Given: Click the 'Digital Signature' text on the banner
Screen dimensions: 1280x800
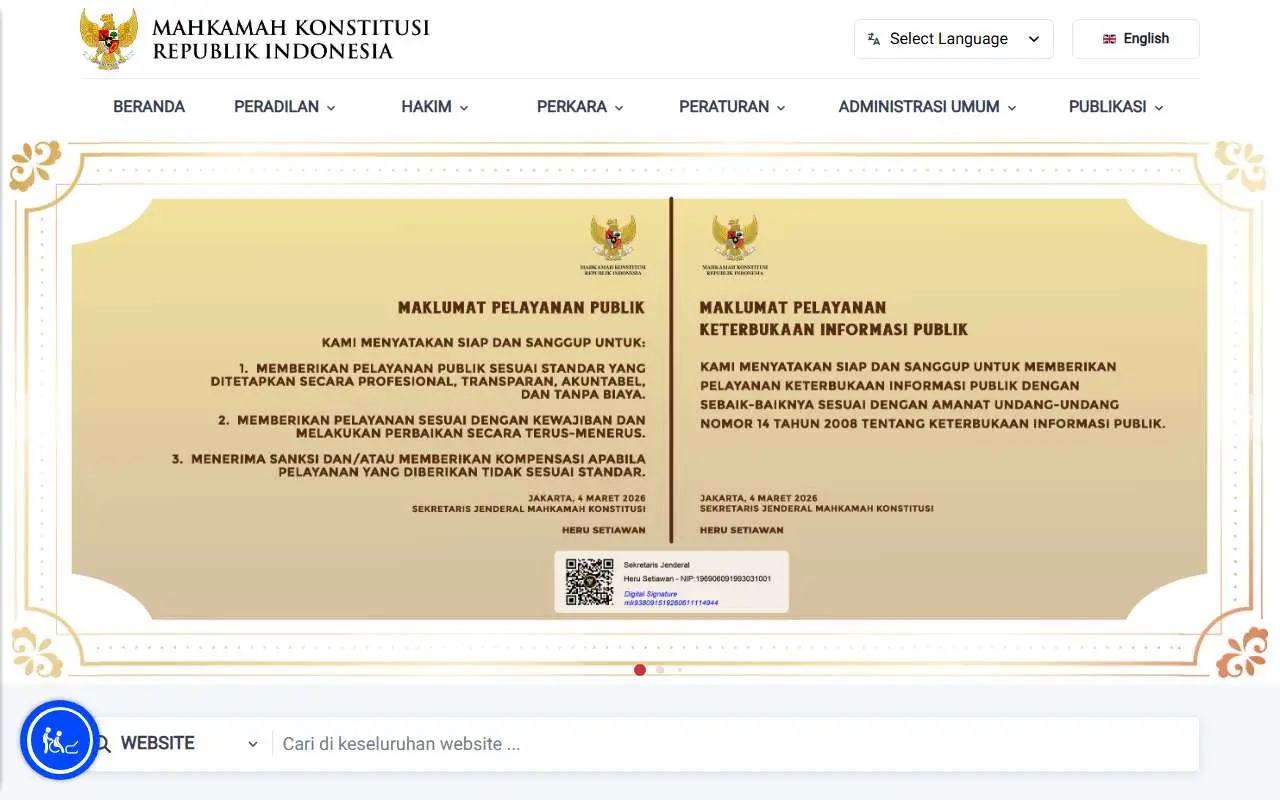Looking at the screenshot, I should (650, 594).
